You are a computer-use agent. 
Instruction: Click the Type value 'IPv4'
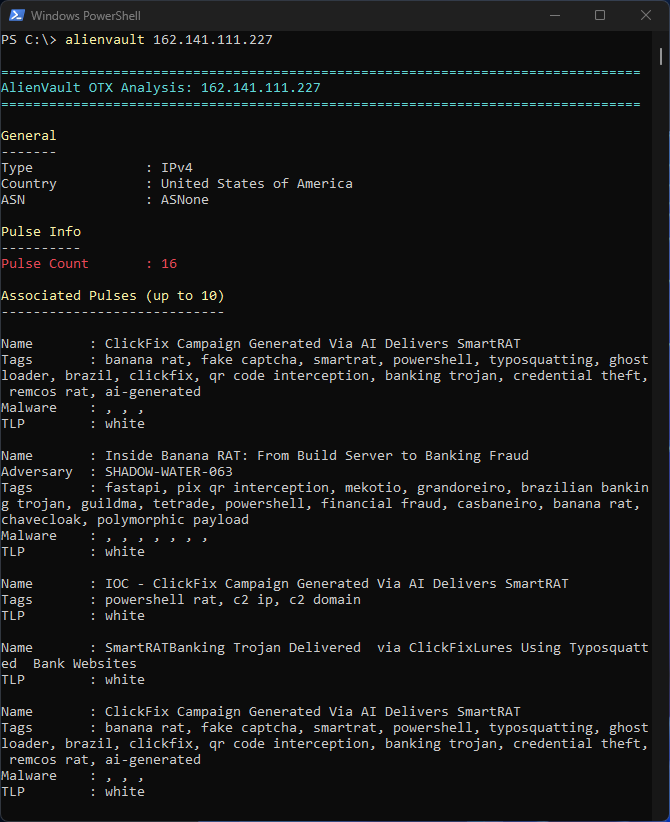(x=177, y=168)
